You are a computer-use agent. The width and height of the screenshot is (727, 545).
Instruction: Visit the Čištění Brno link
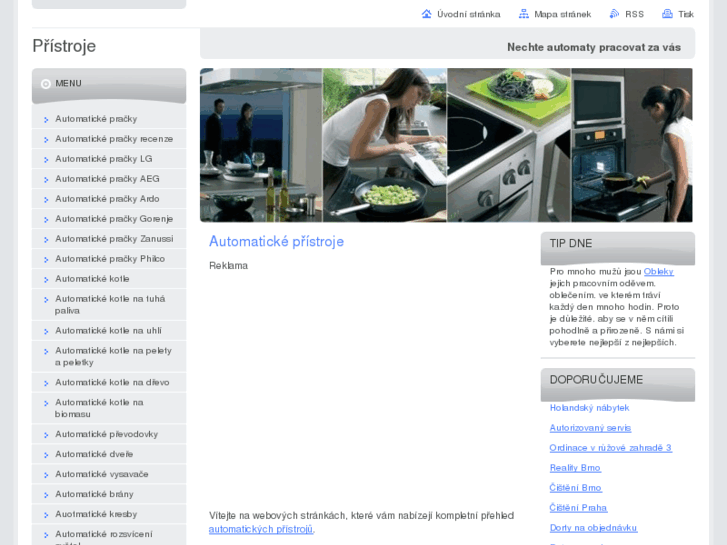[575, 487]
